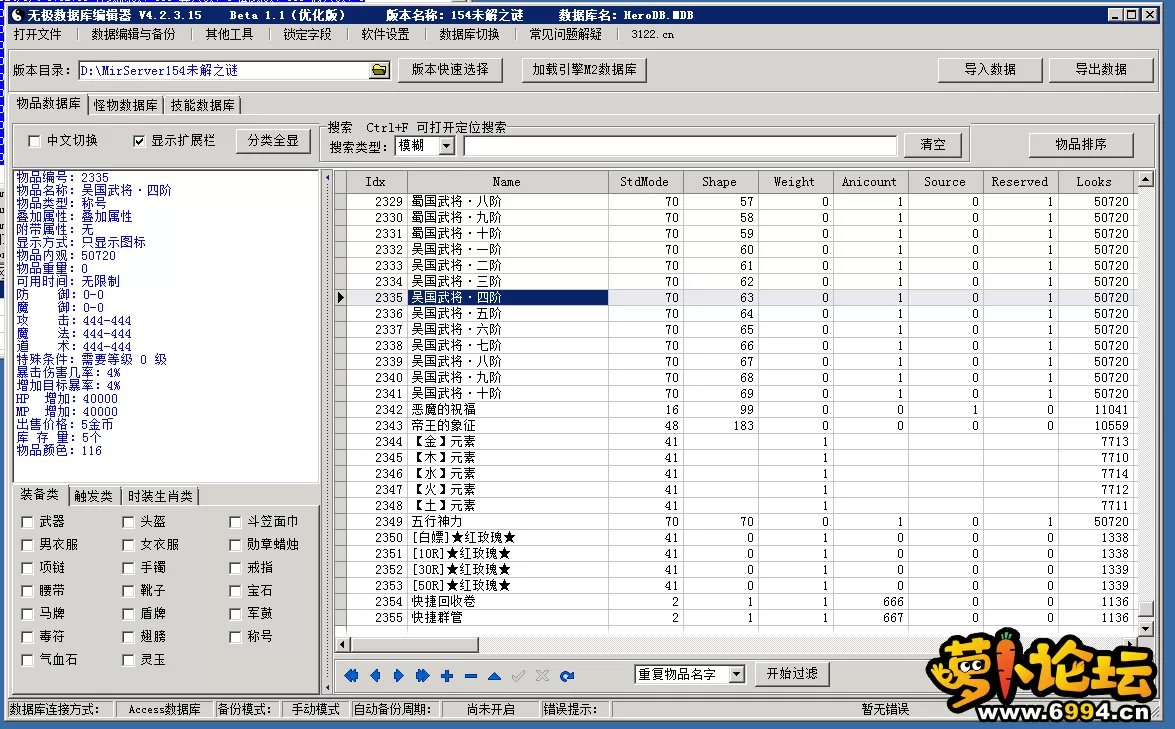
Task: Switch to the 怪物数据库 tab
Action: point(125,105)
